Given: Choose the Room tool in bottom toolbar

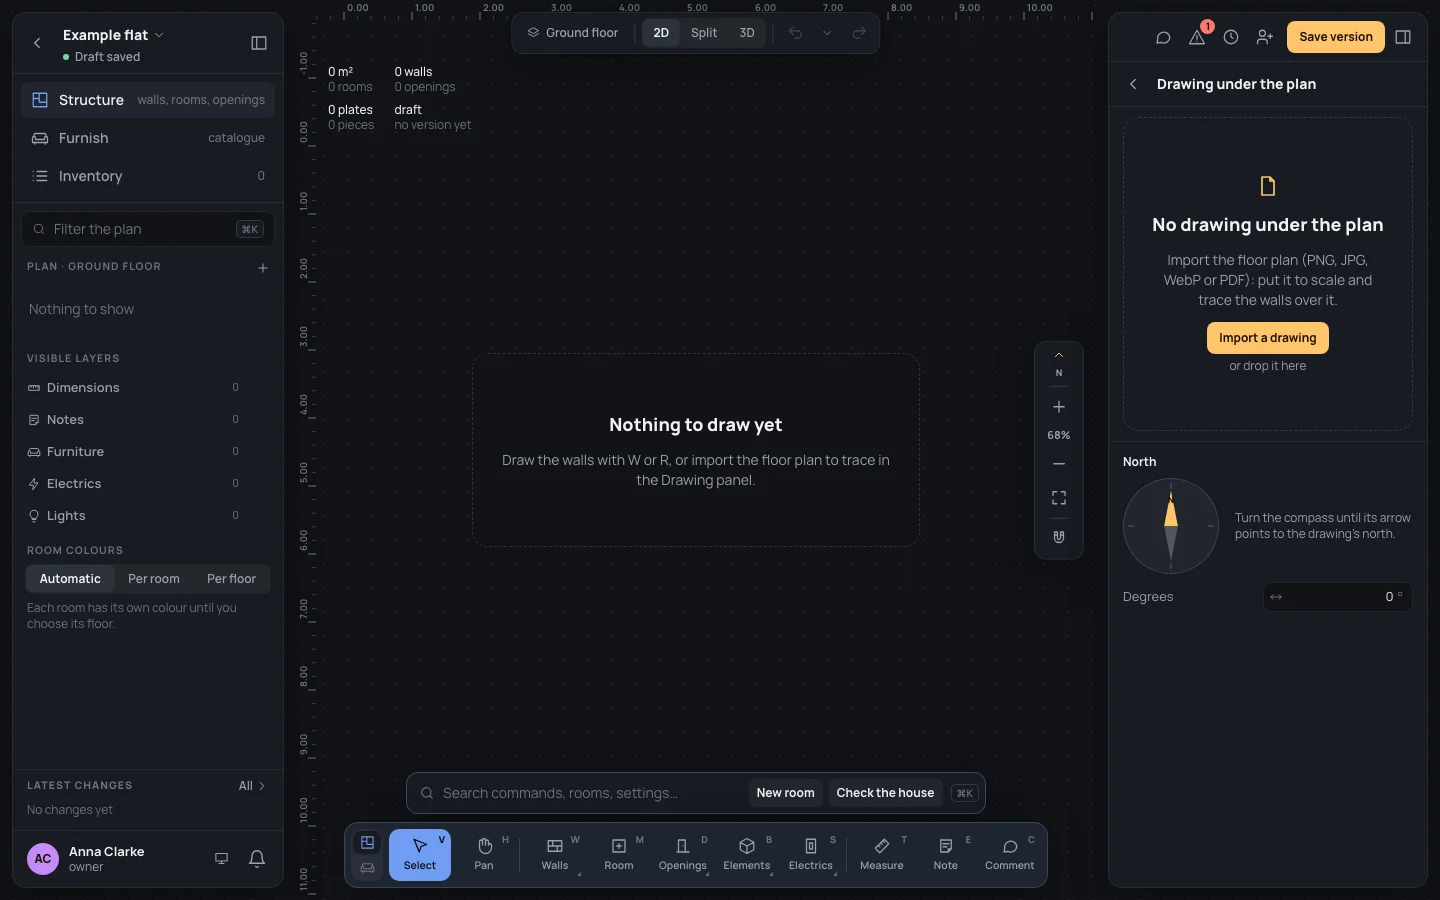Looking at the screenshot, I should (x=619, y=855).
